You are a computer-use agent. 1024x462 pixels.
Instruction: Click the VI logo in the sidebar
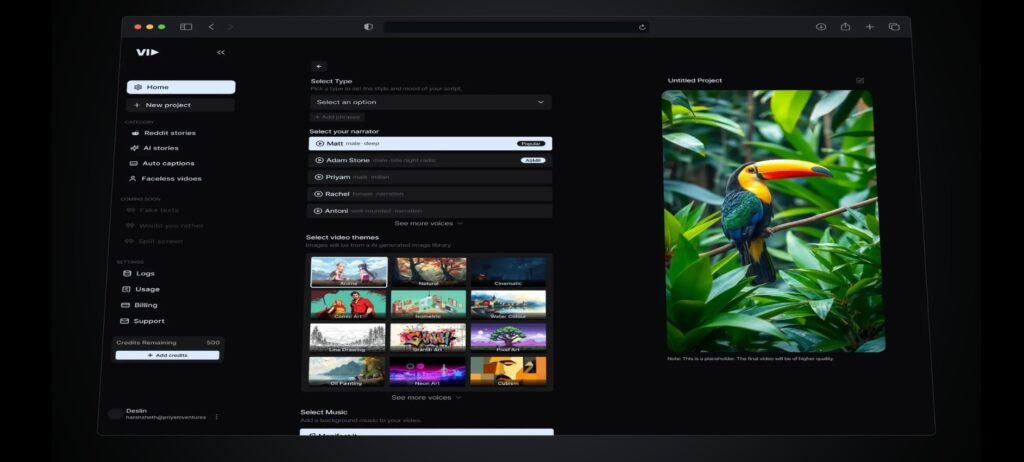[148, 52]
